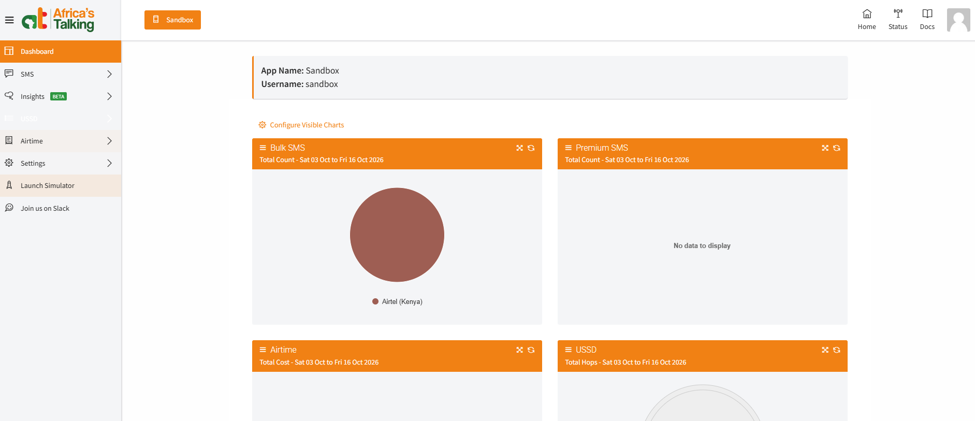Click the Airtime panel title

pos(284,350)
